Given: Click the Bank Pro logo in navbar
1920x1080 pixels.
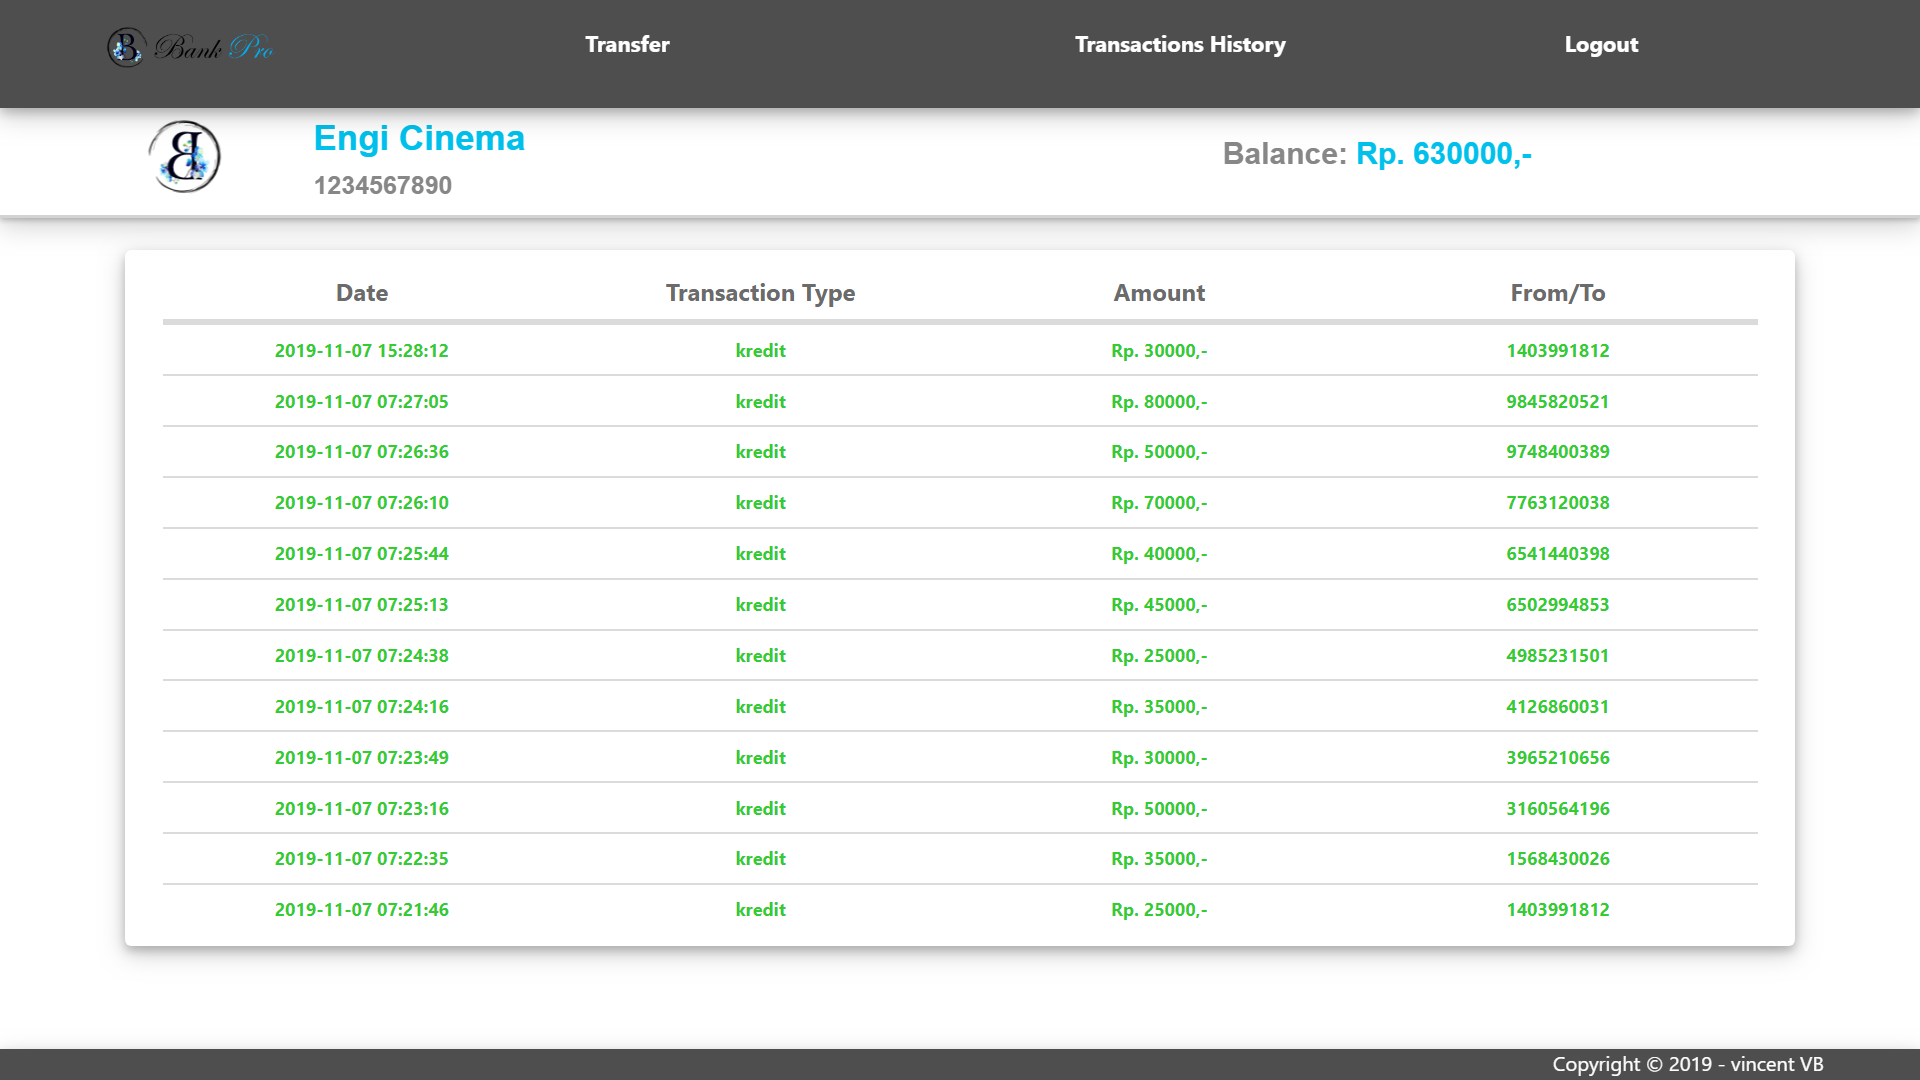Looking at the screenshot, I should point(190,47).
